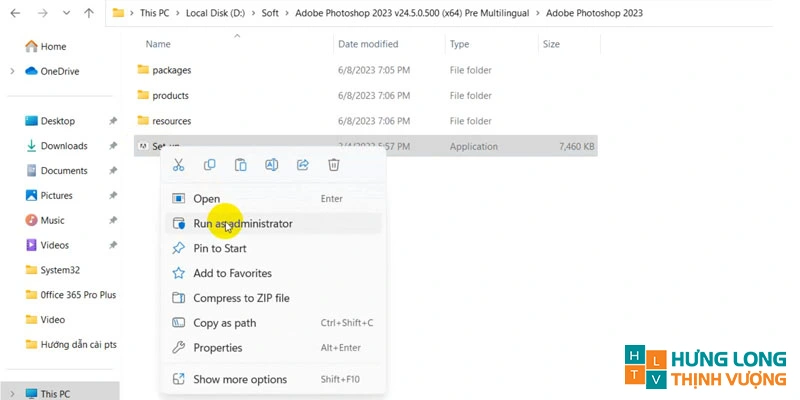Unpin Documents via its pin icon

tap(113, 170)
